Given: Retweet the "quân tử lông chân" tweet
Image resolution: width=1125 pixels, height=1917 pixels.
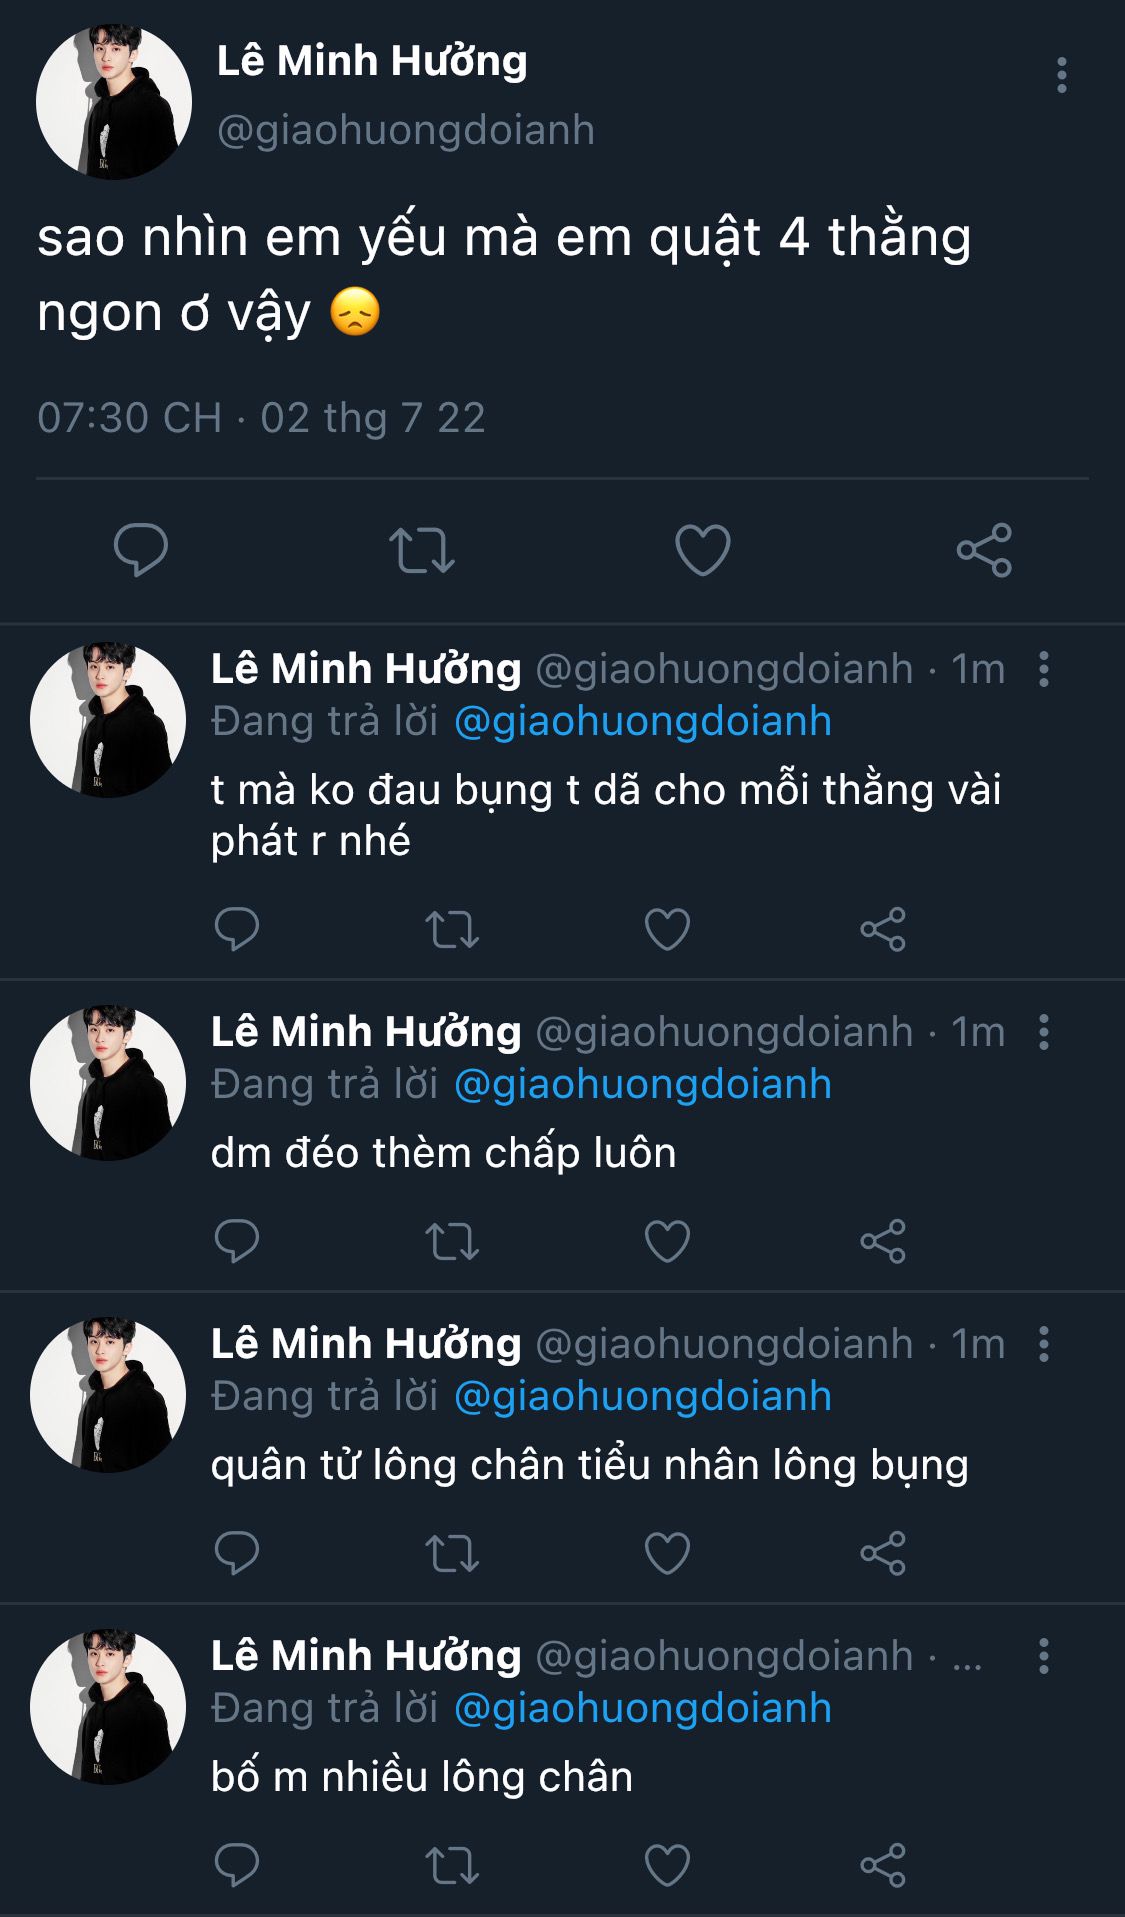Looking at the screenshot, I should (x=452, y=1553).
